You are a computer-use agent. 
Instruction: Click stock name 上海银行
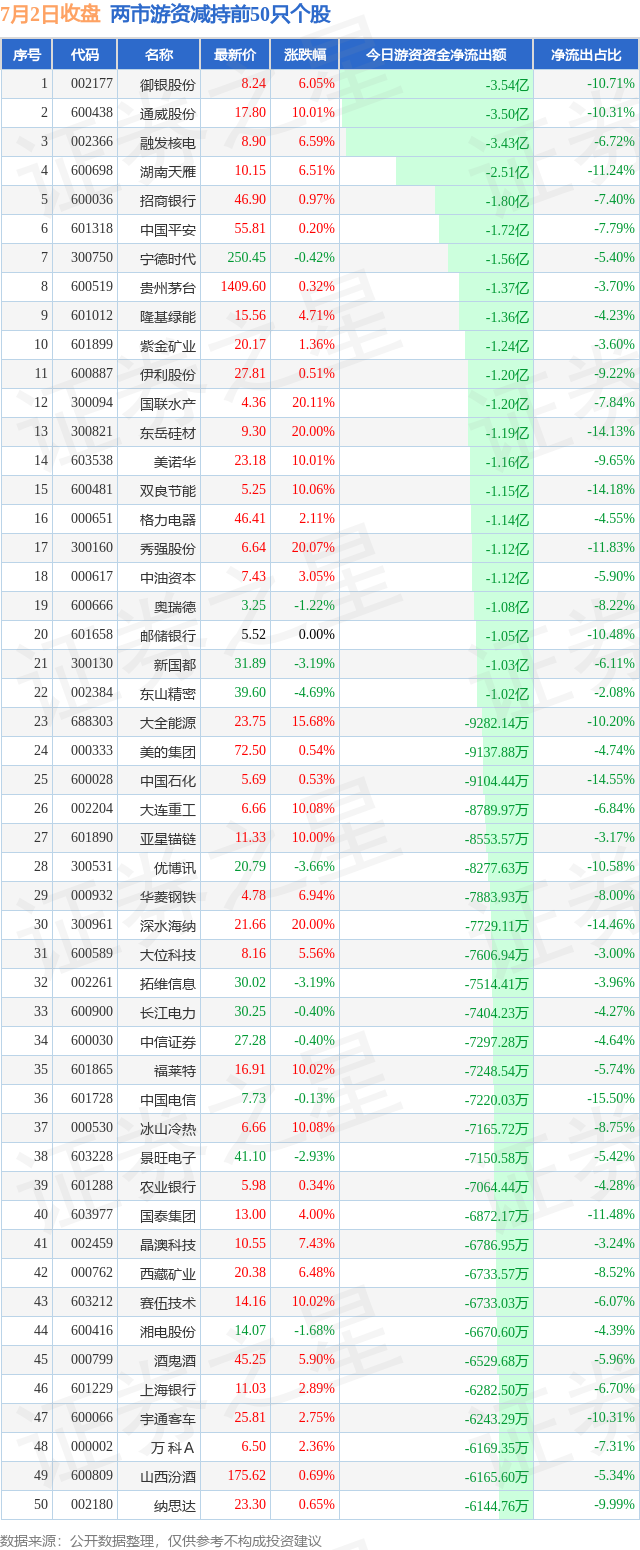(168, 1390)
